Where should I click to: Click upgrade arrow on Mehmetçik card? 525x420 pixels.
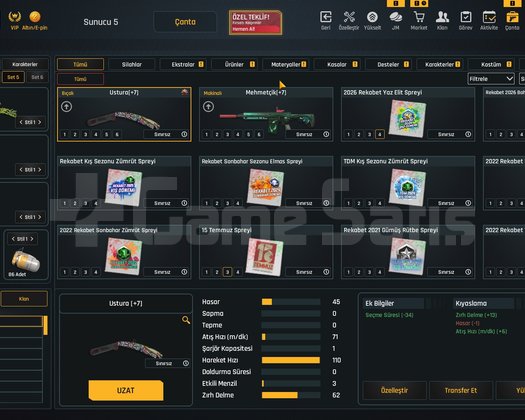pos(208,107)
